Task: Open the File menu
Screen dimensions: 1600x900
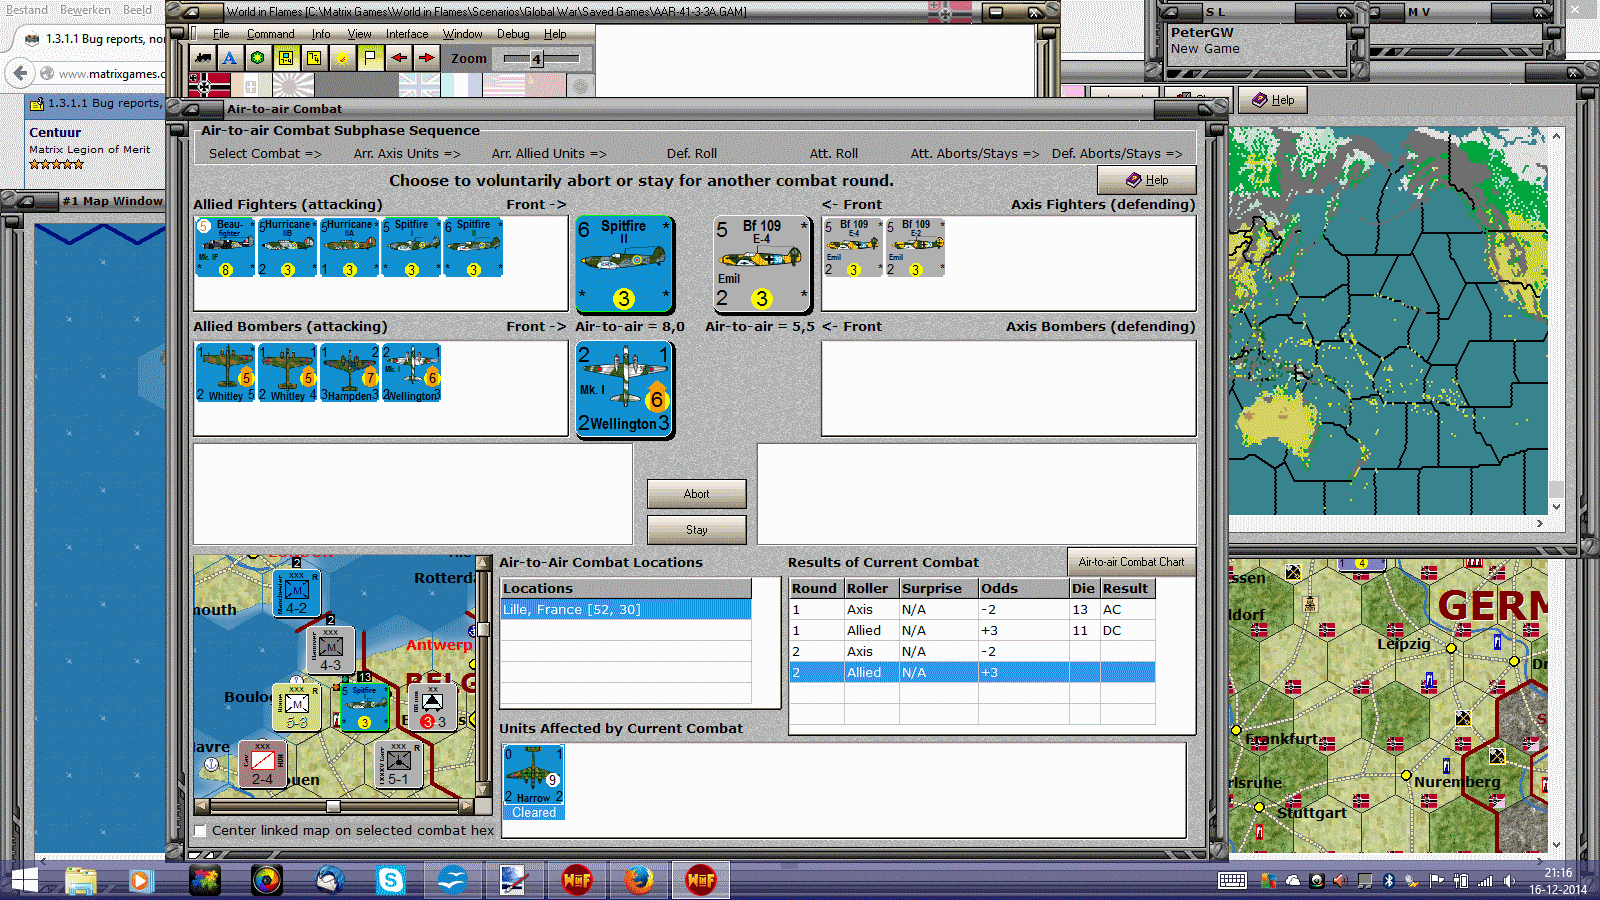Action: (x=221, y=34)
